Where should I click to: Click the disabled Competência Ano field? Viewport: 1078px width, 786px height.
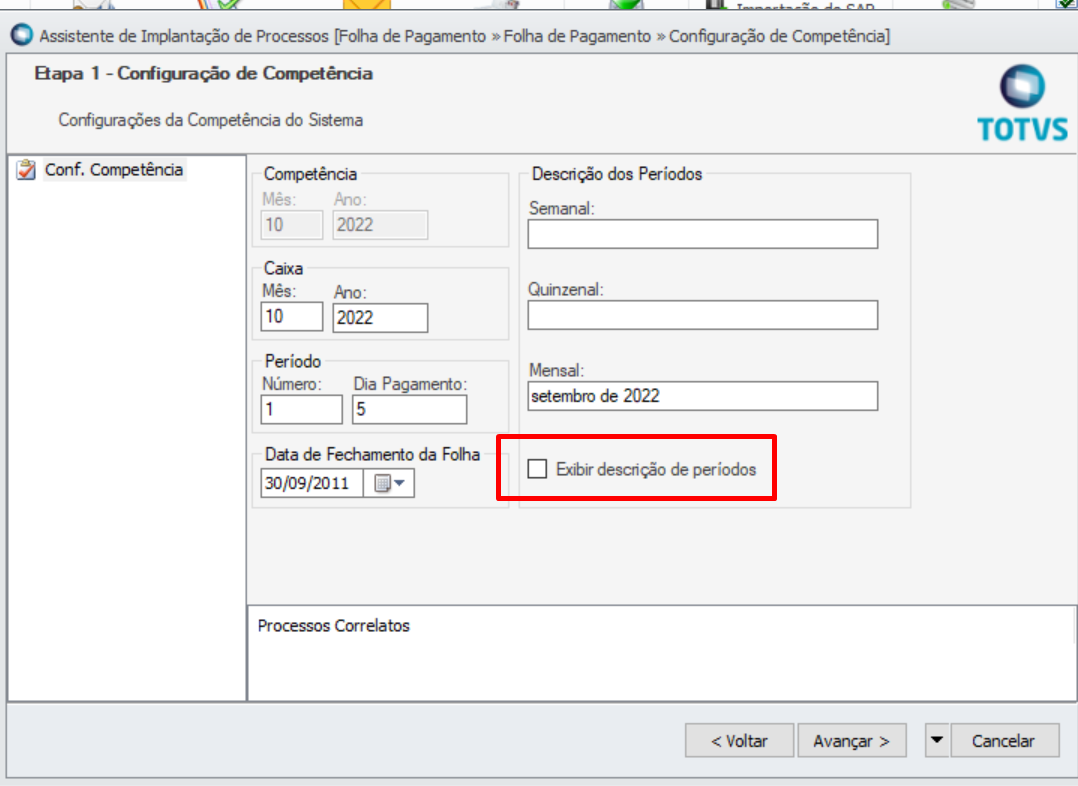(x=380, y=225)
